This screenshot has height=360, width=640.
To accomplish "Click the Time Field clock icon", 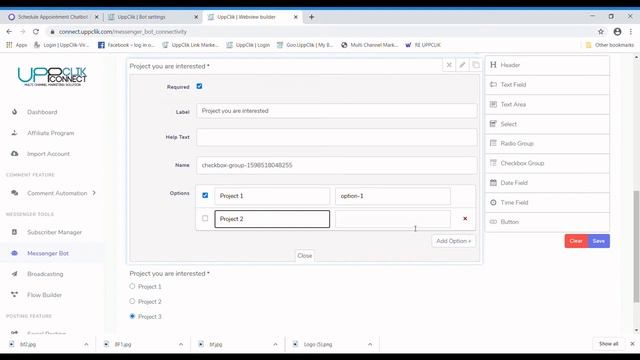I will 493,202.
